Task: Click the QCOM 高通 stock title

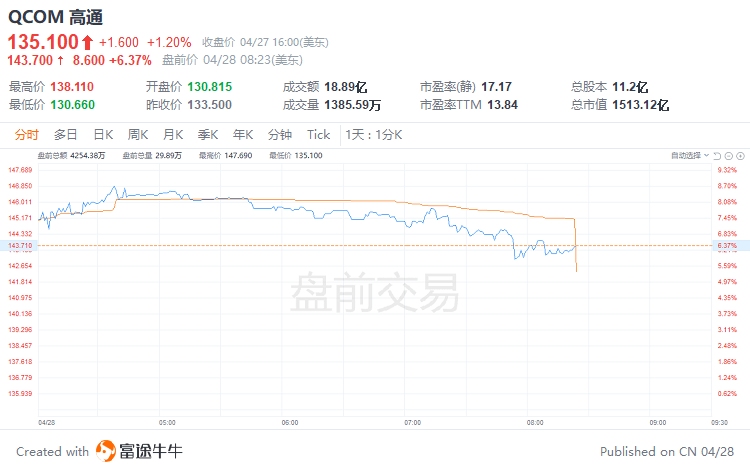Action: point(55,17)
